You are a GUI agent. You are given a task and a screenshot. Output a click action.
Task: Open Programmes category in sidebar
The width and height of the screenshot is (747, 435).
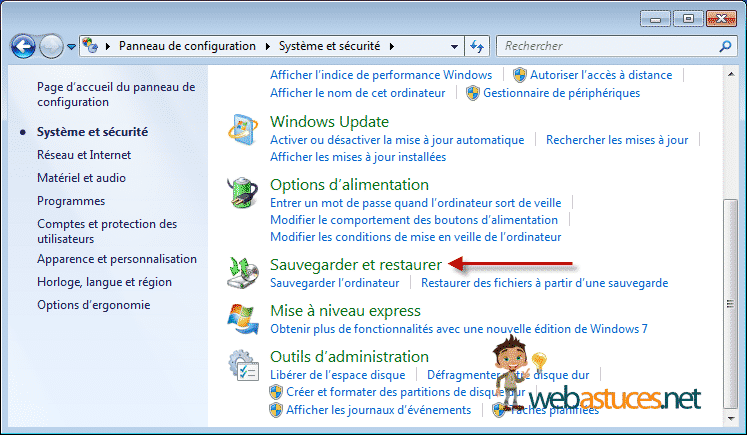pos(71,201)
